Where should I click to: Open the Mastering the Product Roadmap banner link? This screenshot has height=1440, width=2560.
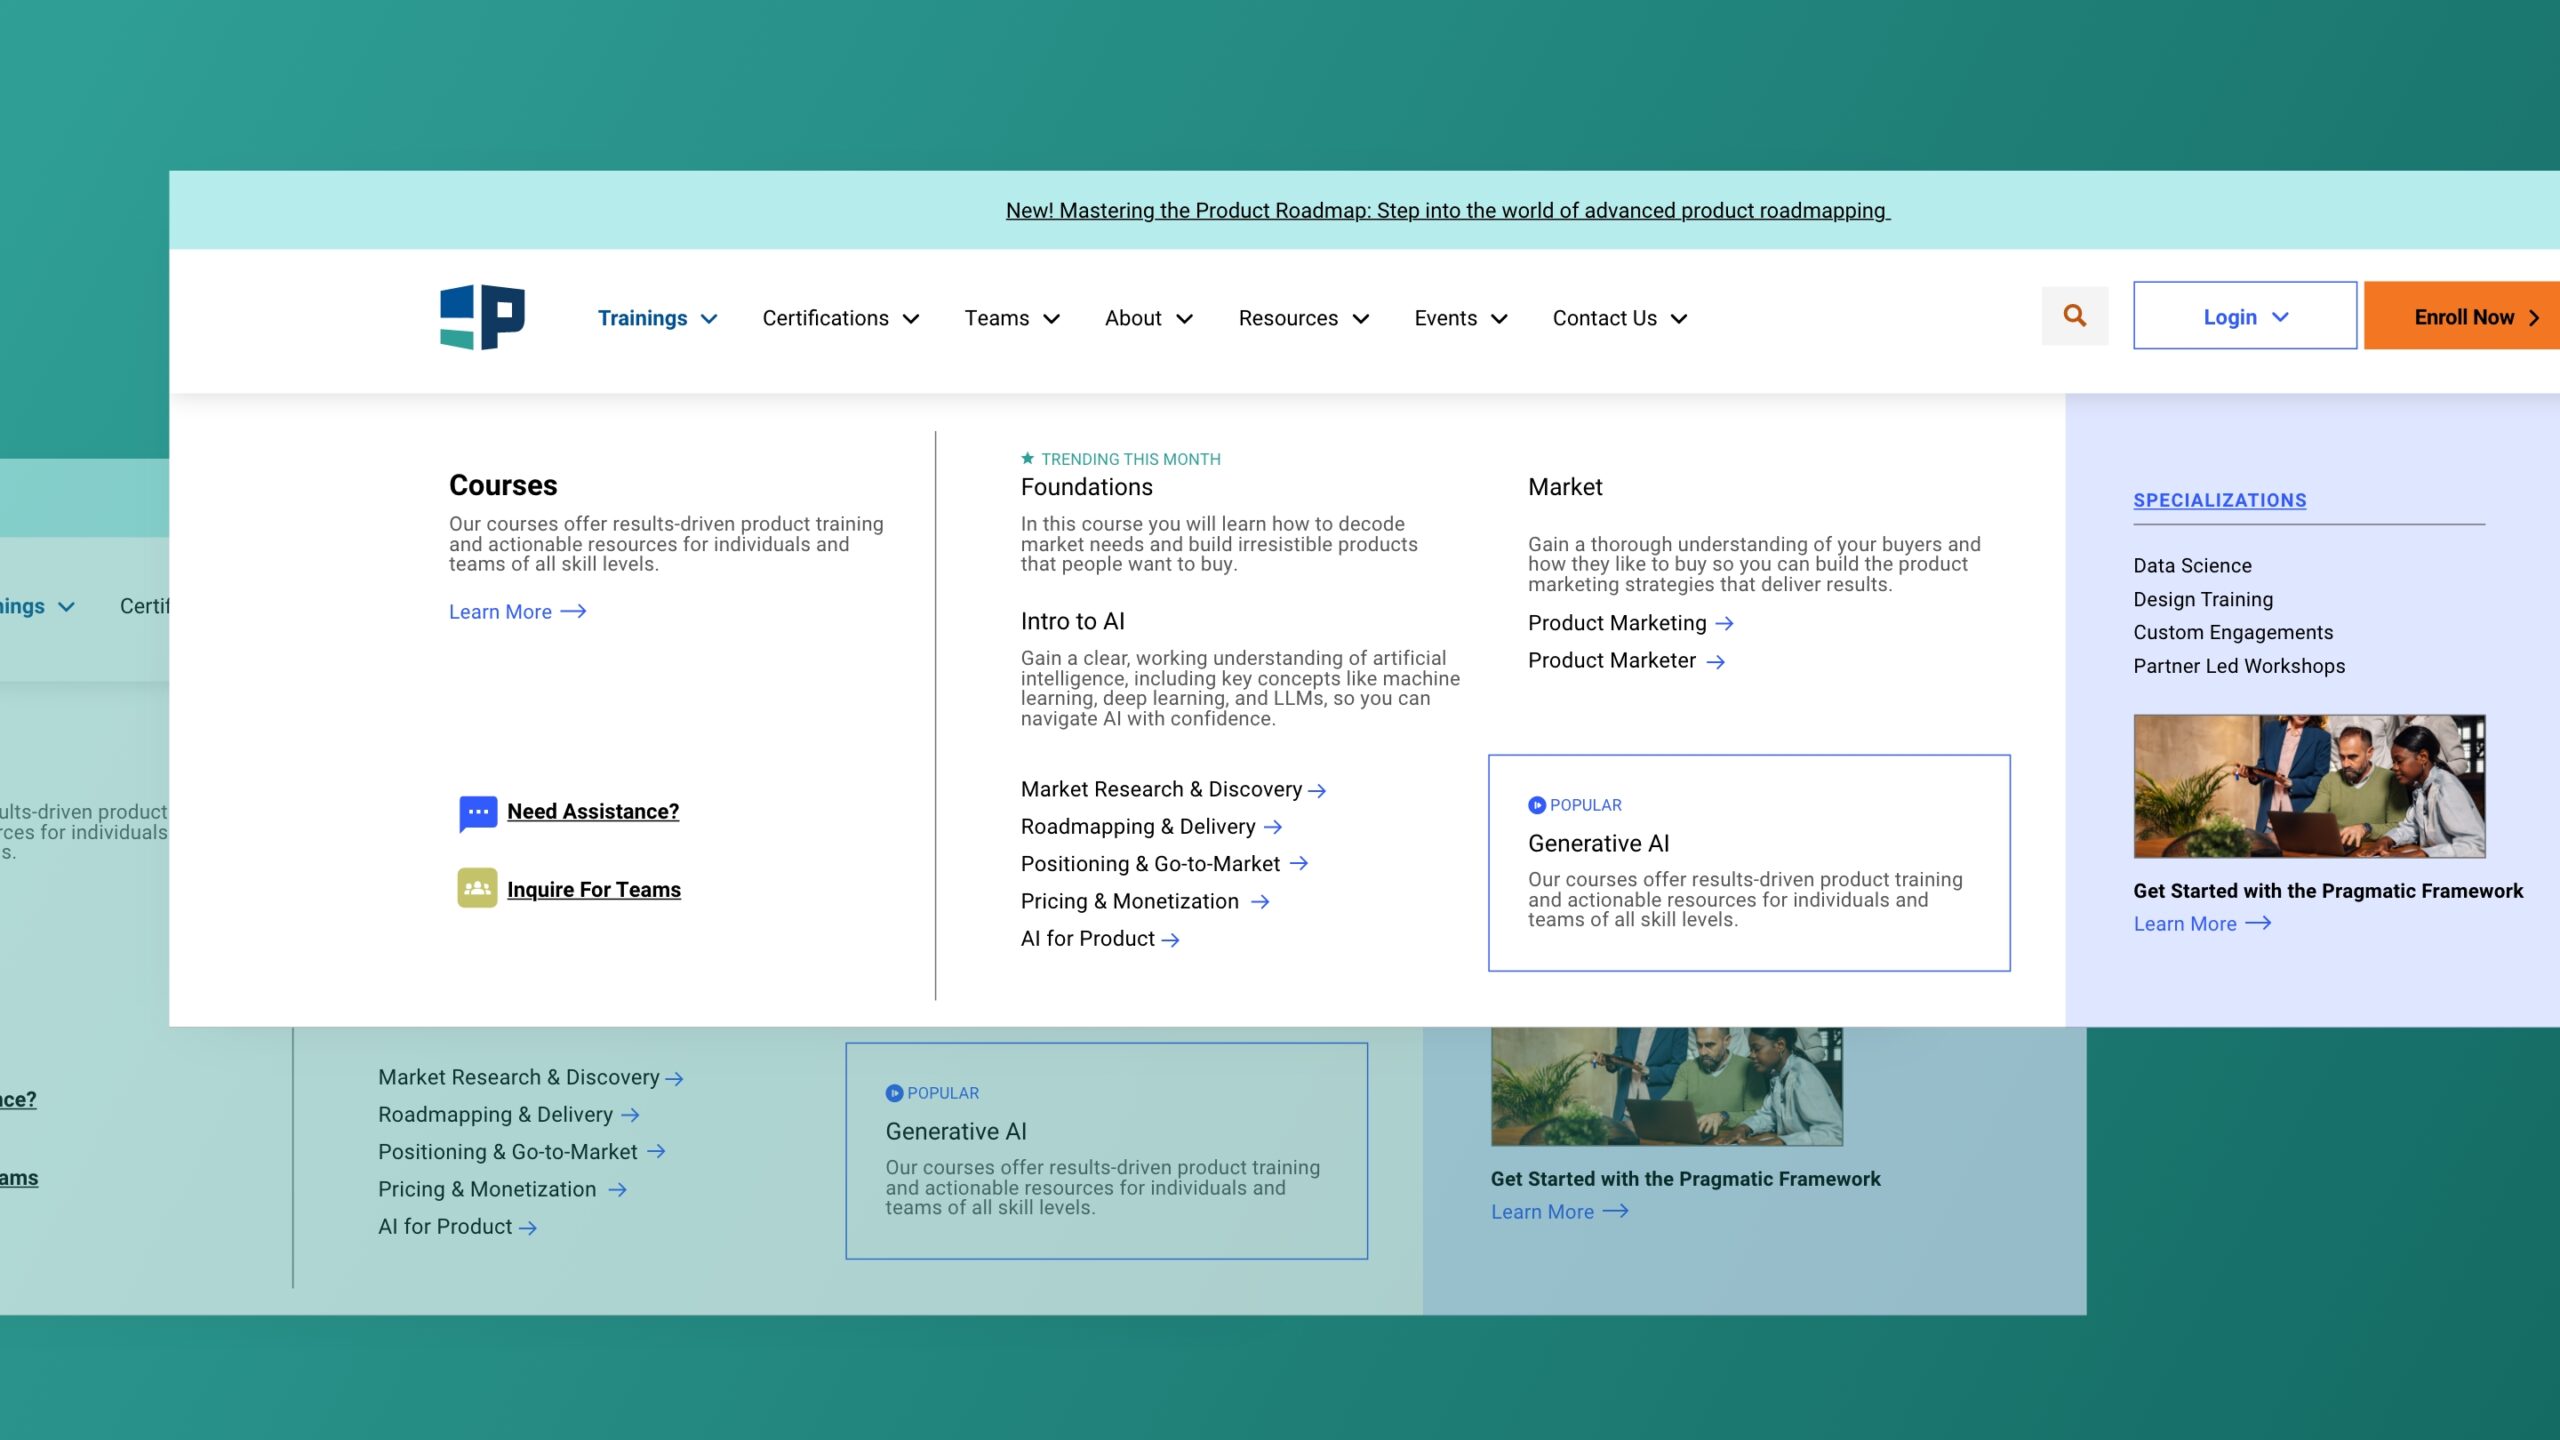(x=1447, y=210)
